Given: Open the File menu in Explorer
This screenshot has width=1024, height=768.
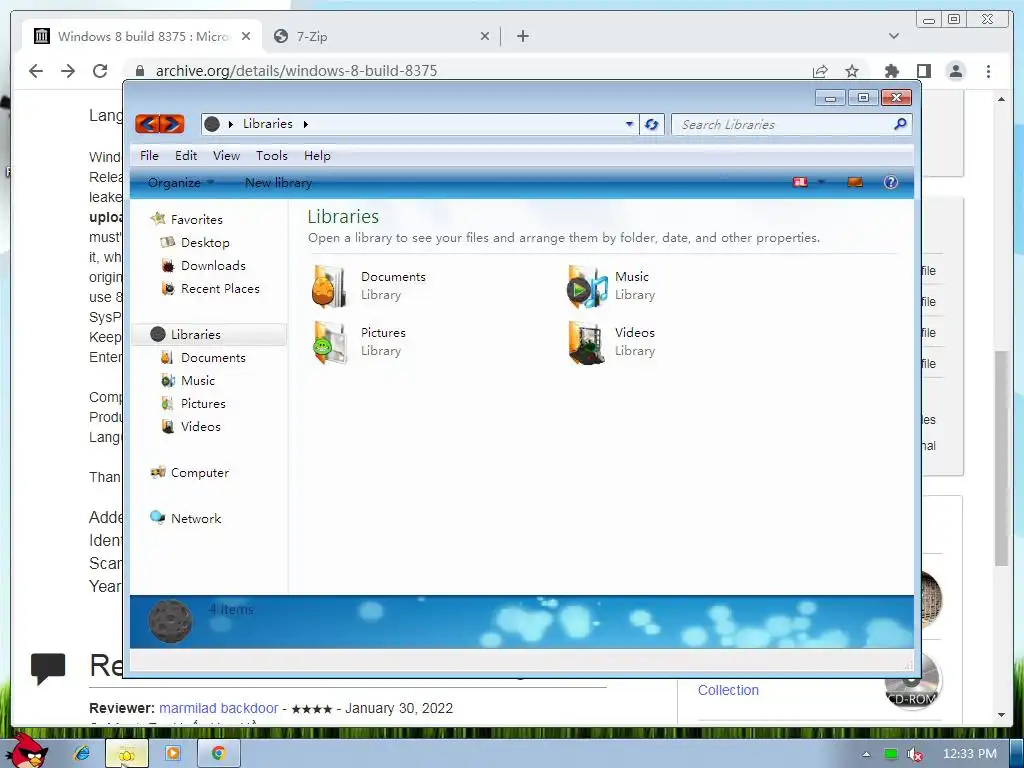Looking at the screenshot, I should click(x=149, y=155).
